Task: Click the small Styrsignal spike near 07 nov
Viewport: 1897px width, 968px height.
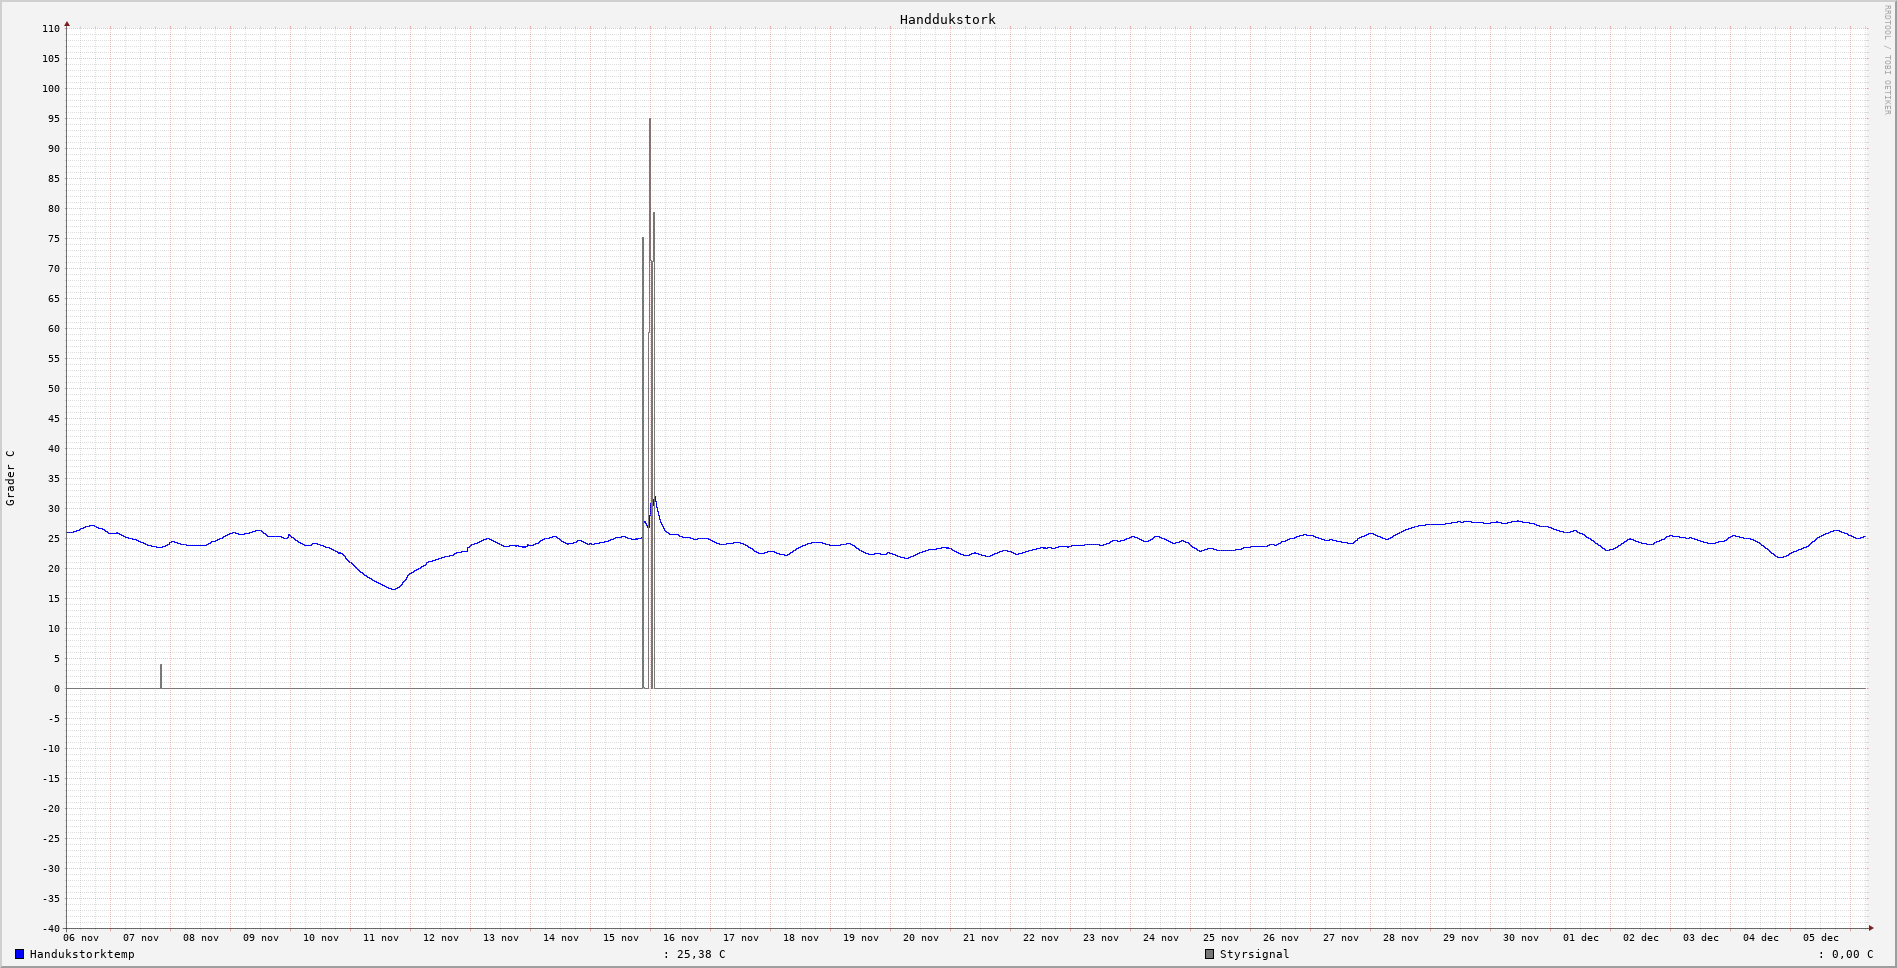Action: [x=161, y=667]
